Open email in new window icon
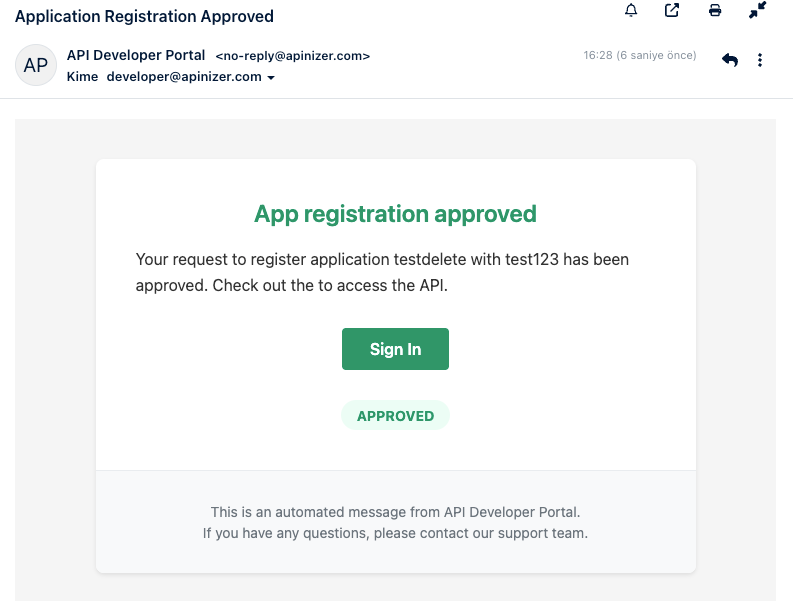 click(x=672, y=11)
